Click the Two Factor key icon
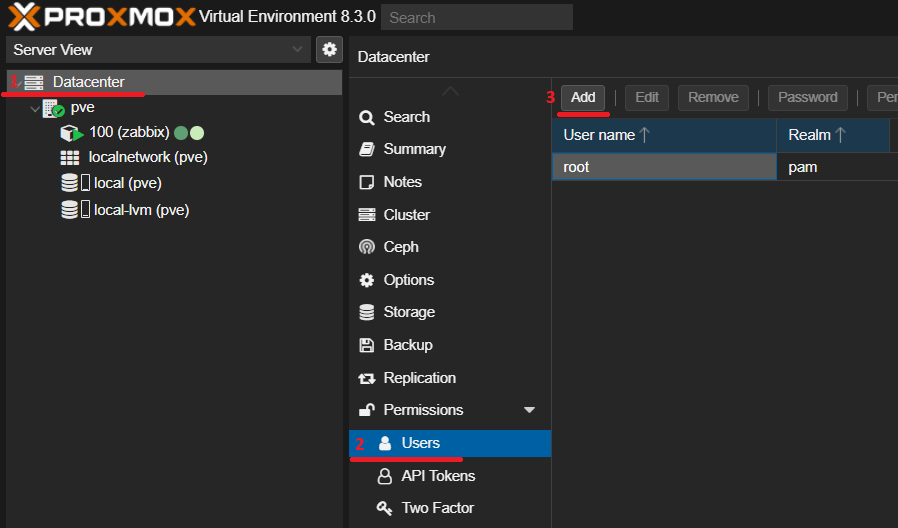Viewport: 898px width, 528px height. 384,508
